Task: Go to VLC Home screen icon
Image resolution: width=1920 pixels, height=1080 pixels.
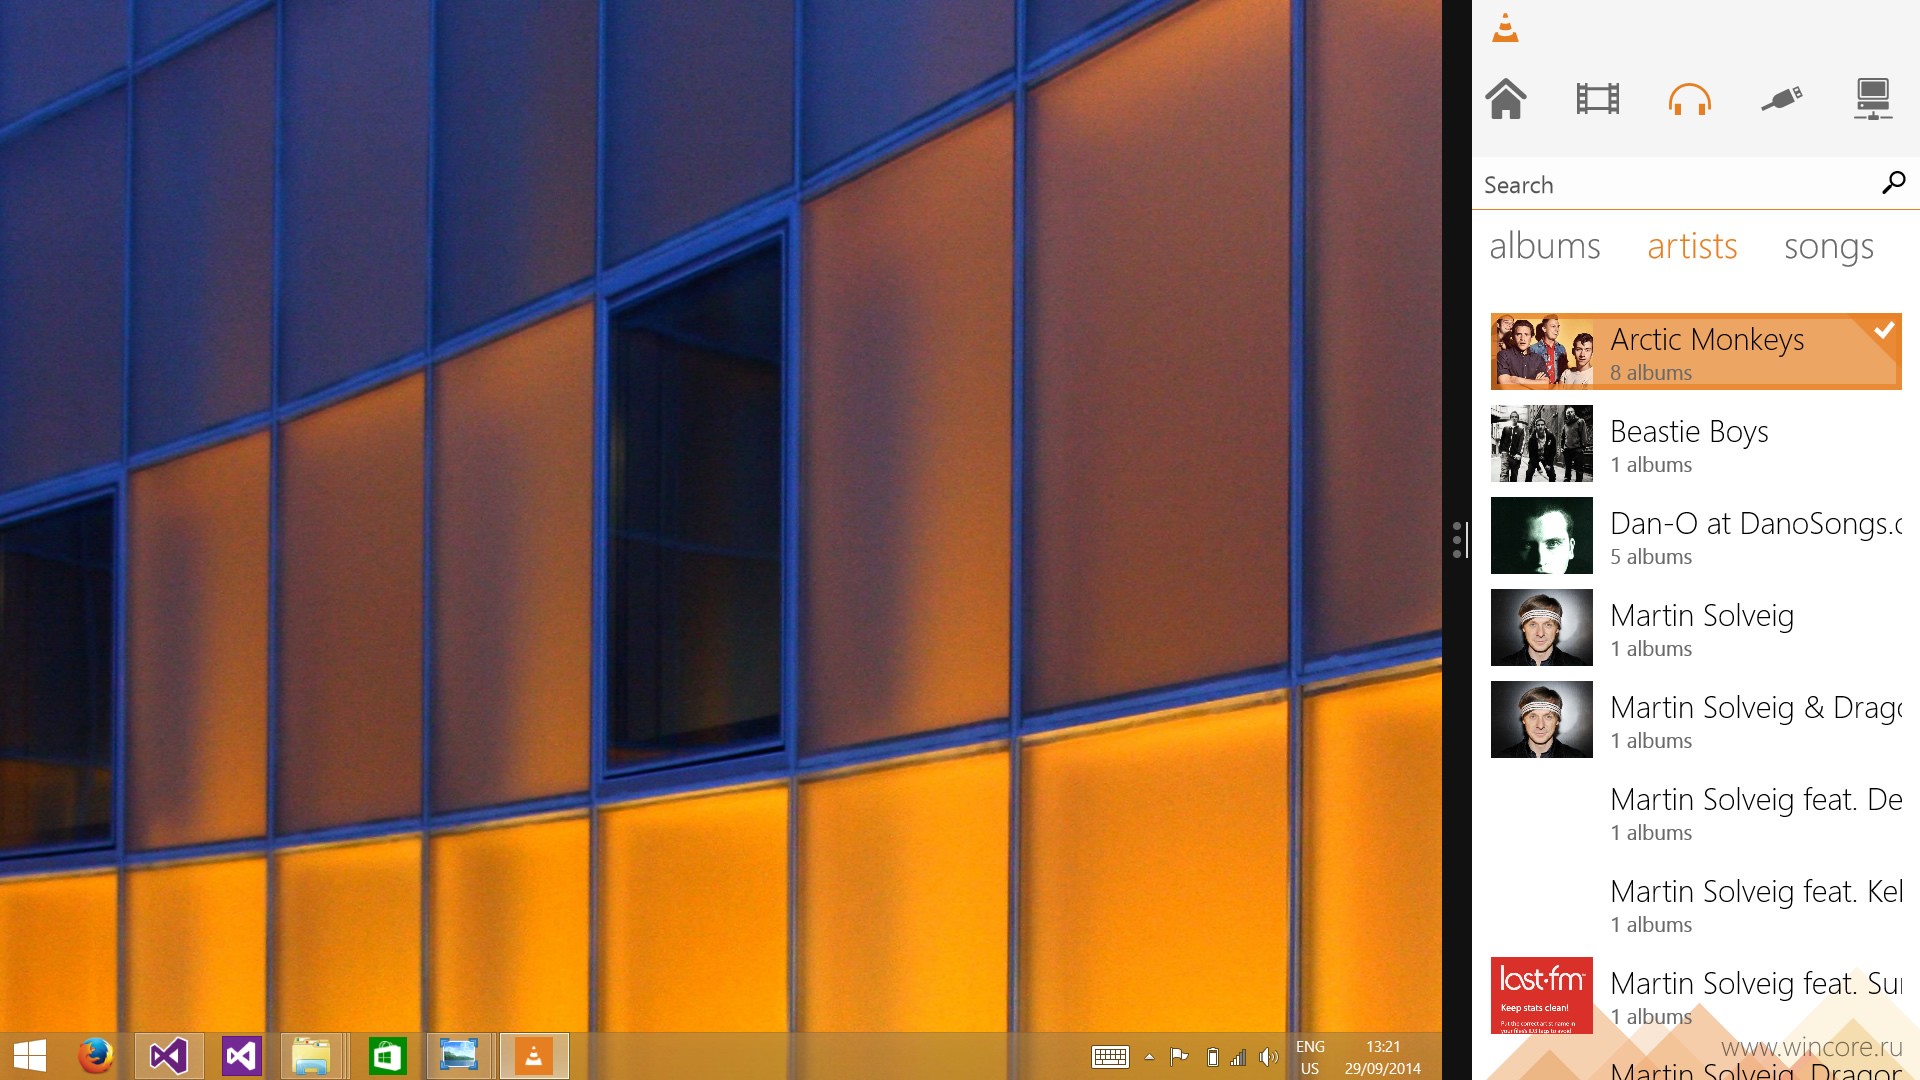Action: point(1506,99)
